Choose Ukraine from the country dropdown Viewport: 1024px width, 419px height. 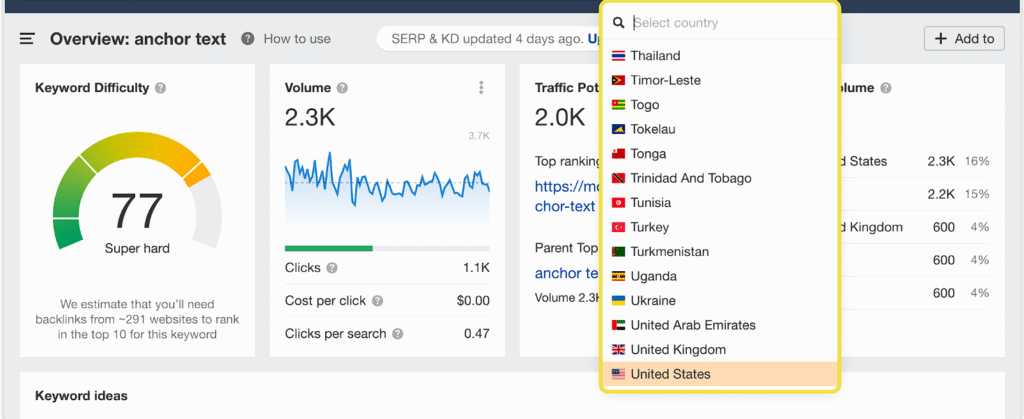pyautogui.click(x=653, y=301)
